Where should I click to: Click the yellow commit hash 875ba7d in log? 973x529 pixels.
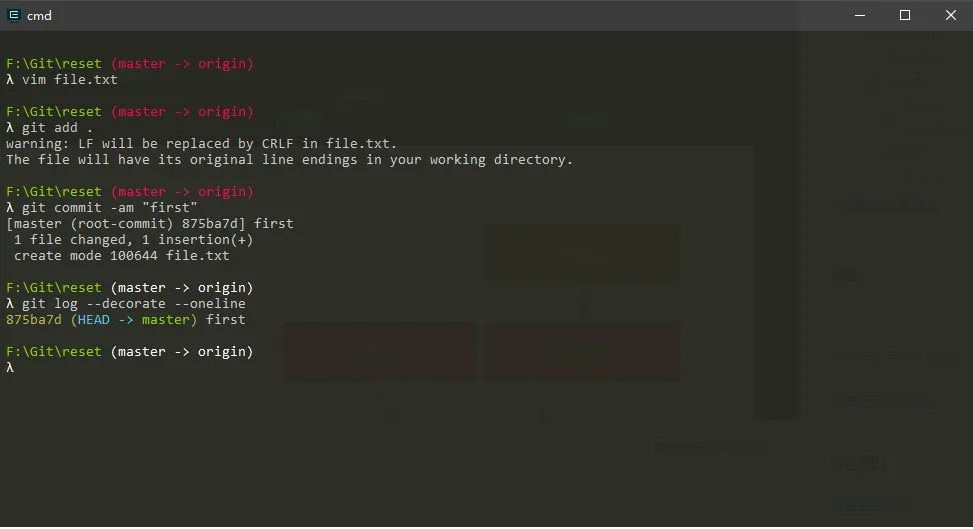click(x=33, y=320)
